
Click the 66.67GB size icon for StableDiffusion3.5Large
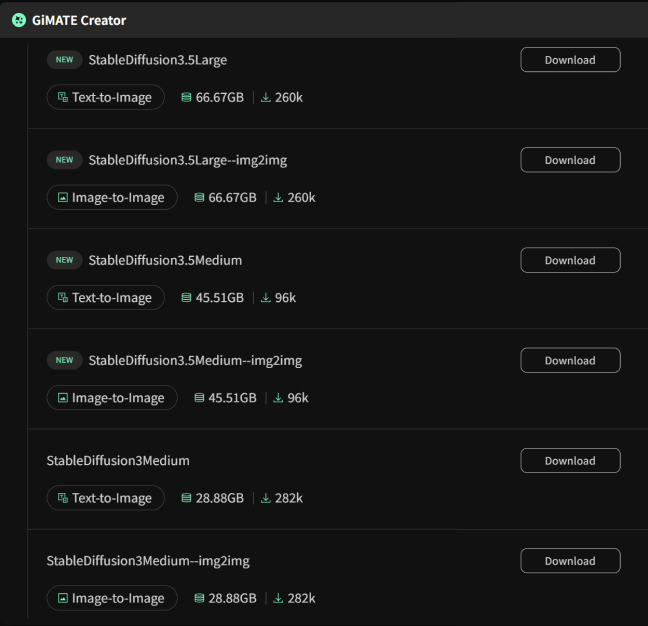point(186,97)
